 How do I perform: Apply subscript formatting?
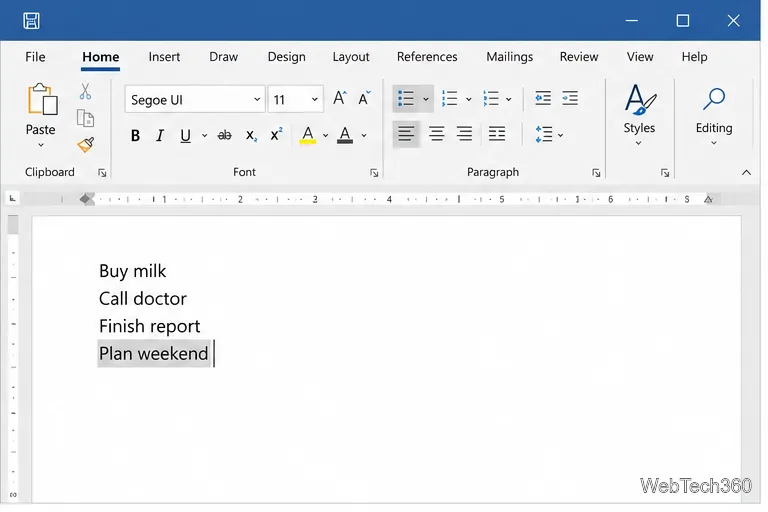(x=251, y=135)
